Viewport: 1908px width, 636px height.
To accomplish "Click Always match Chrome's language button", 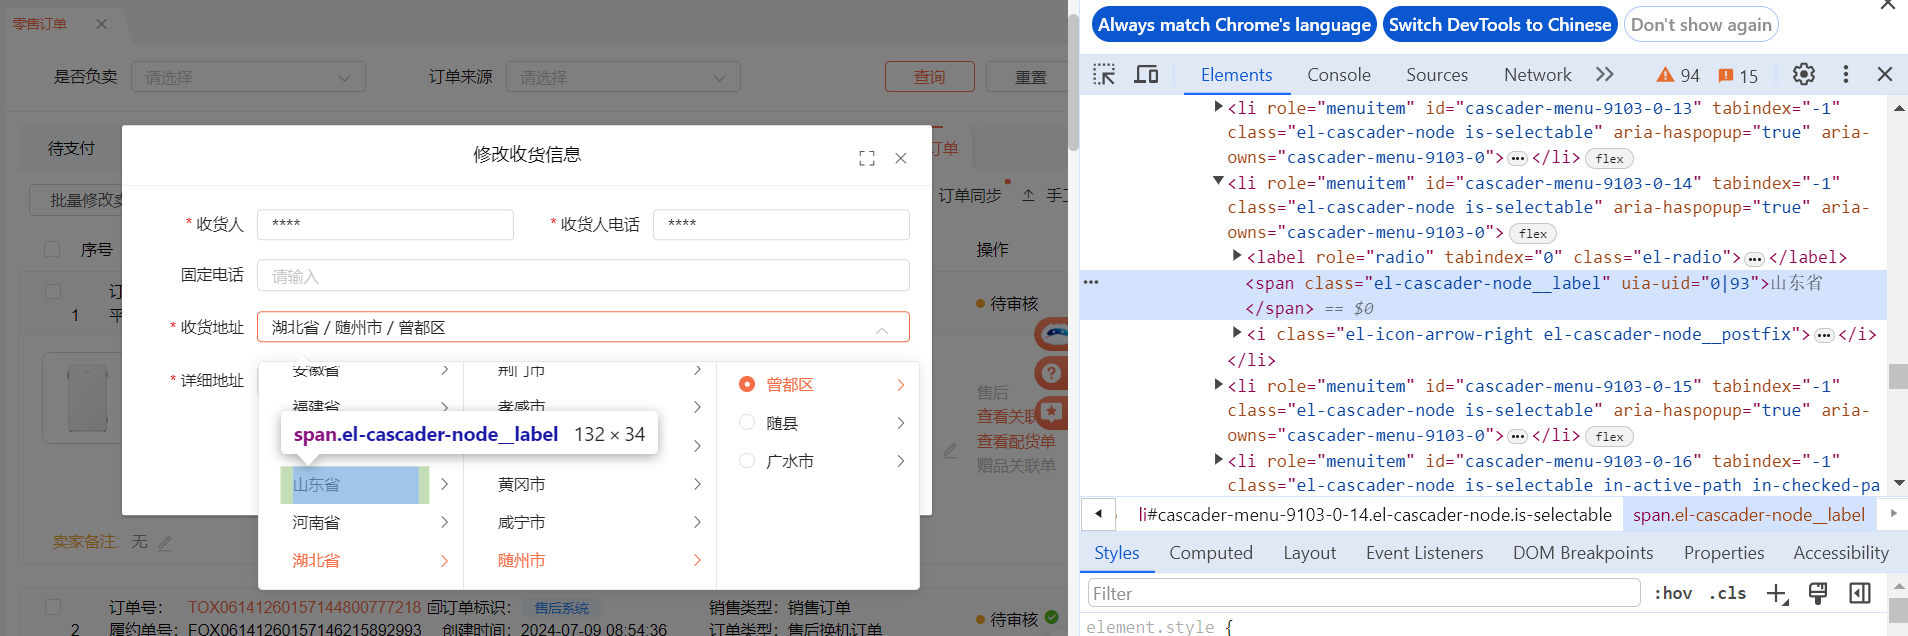I will tap(1234, 25).
